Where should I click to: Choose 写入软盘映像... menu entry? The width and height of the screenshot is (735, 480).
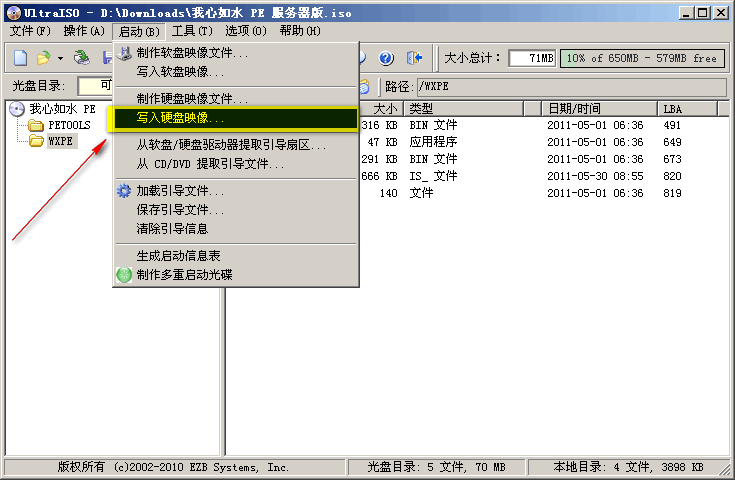click(236, 72)
